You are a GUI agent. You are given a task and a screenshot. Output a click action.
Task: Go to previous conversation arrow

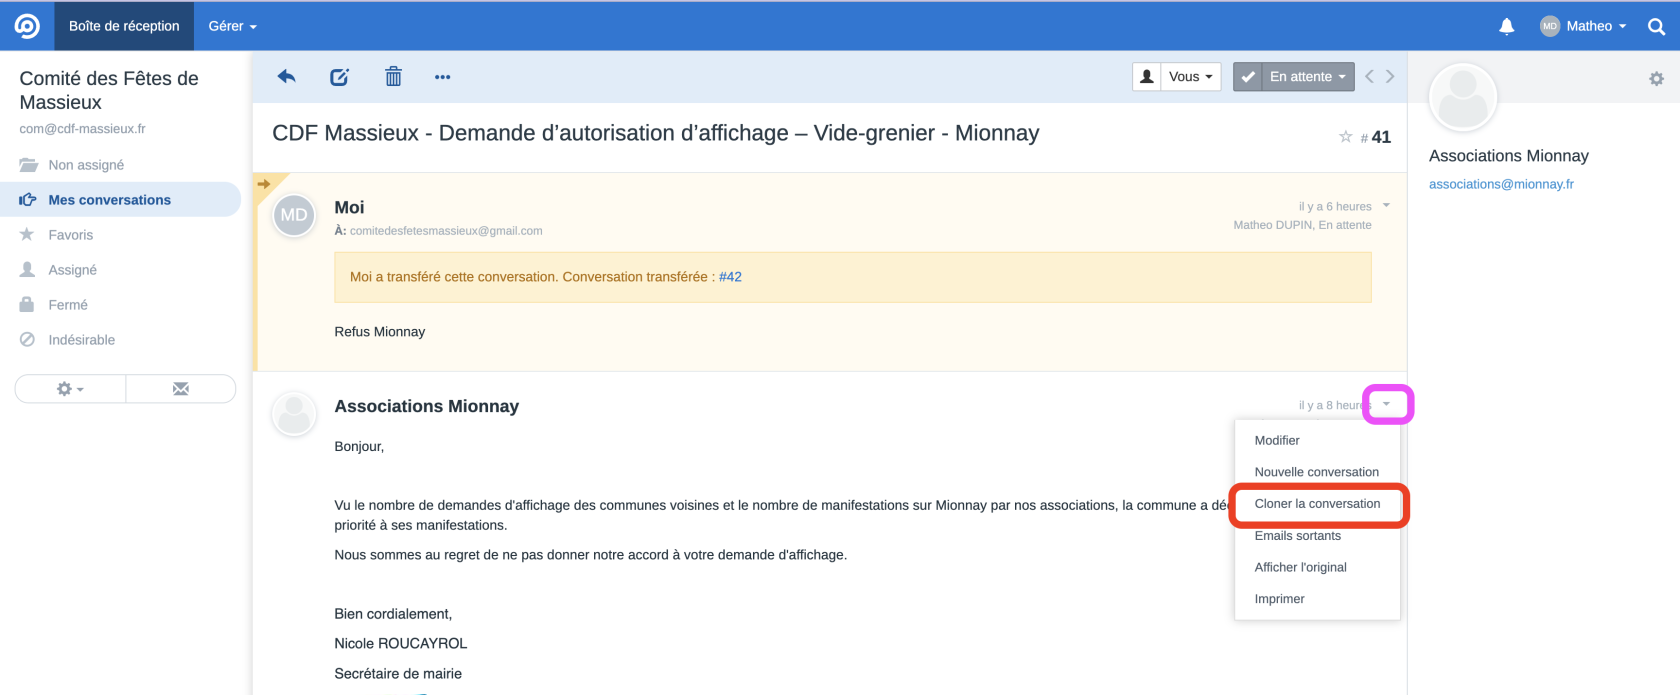[1369, 76]
